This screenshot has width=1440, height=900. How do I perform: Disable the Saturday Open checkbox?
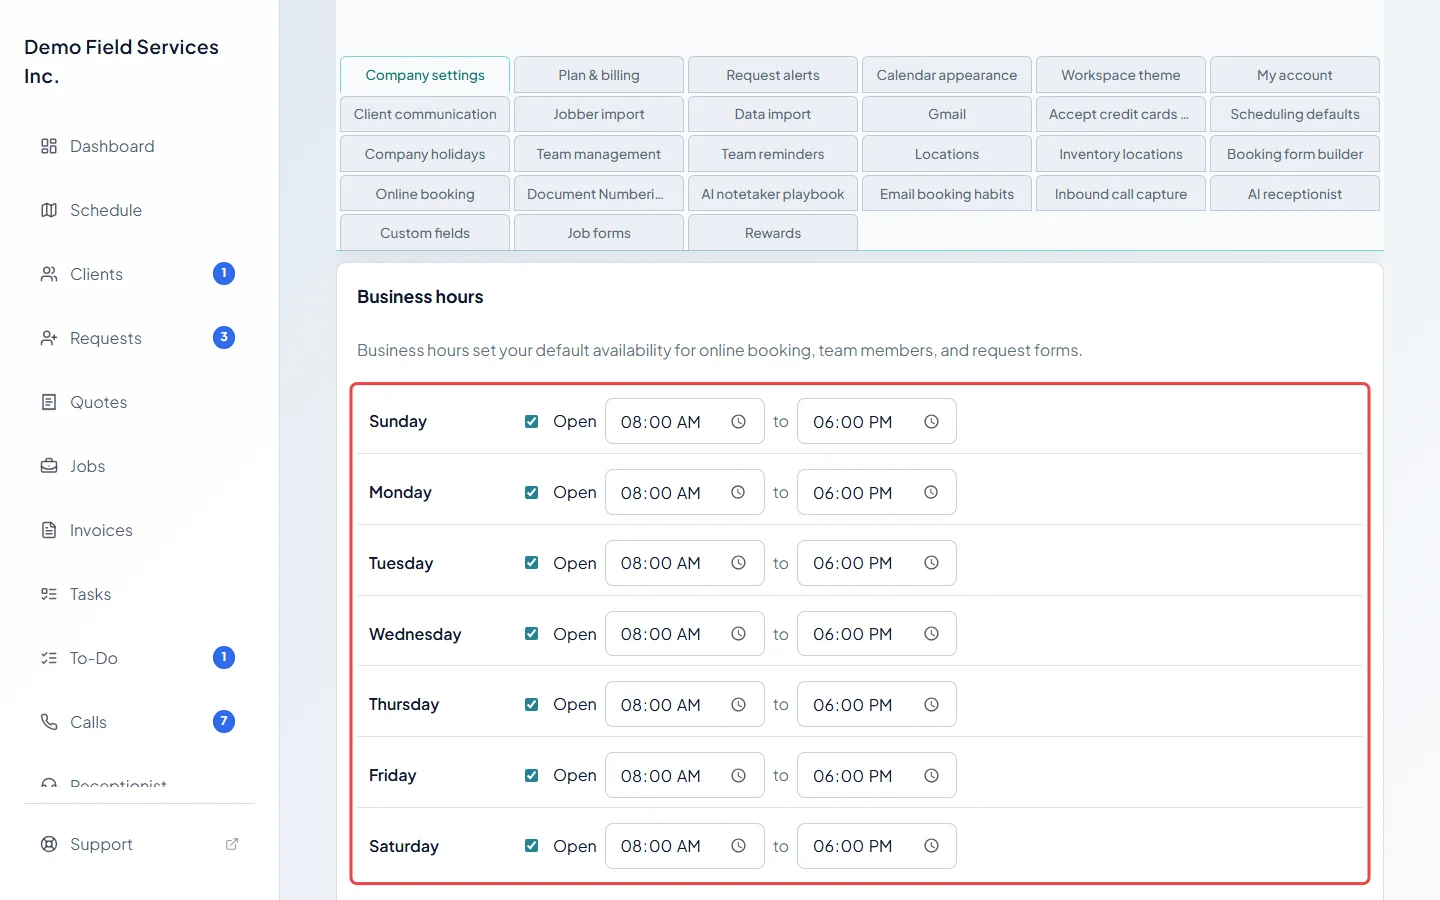(x=532, y=846)
